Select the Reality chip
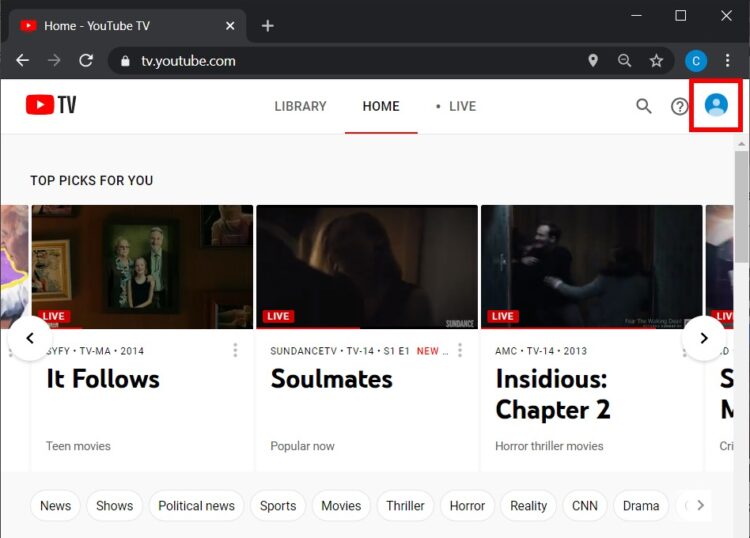Viewport: 750px width, 538px height. 529,506
